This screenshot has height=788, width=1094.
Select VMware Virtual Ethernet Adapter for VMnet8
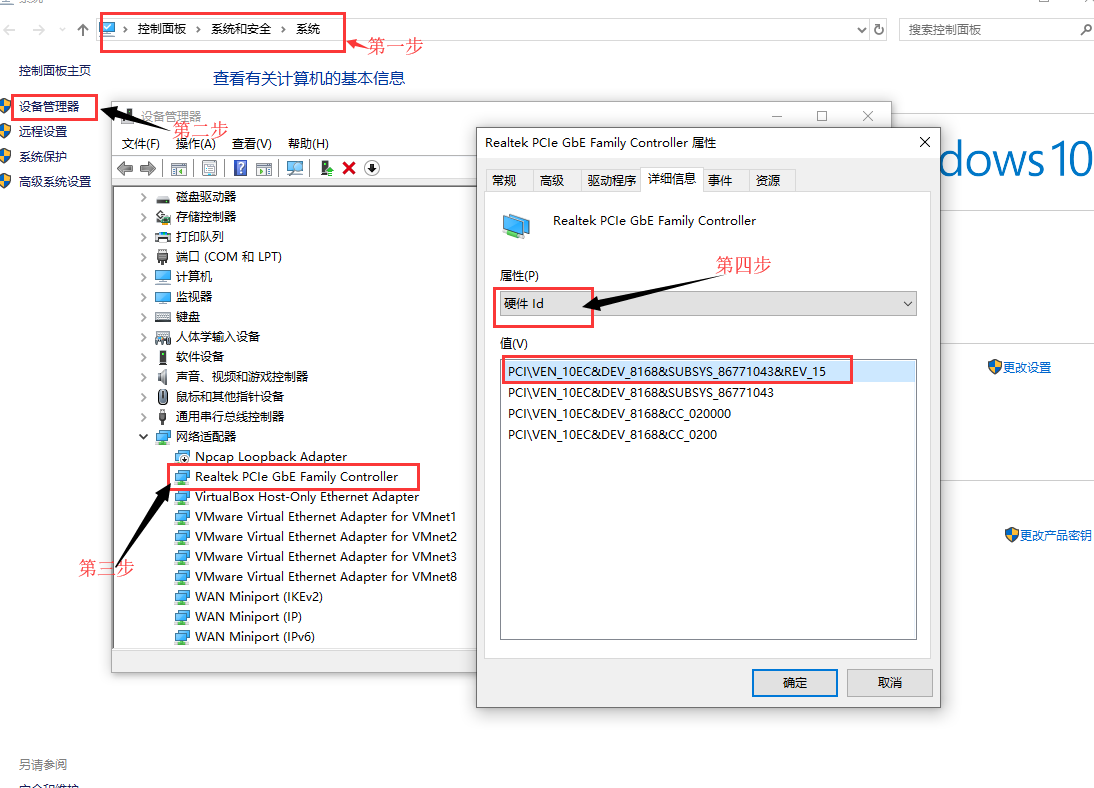(x=326, y=577)
